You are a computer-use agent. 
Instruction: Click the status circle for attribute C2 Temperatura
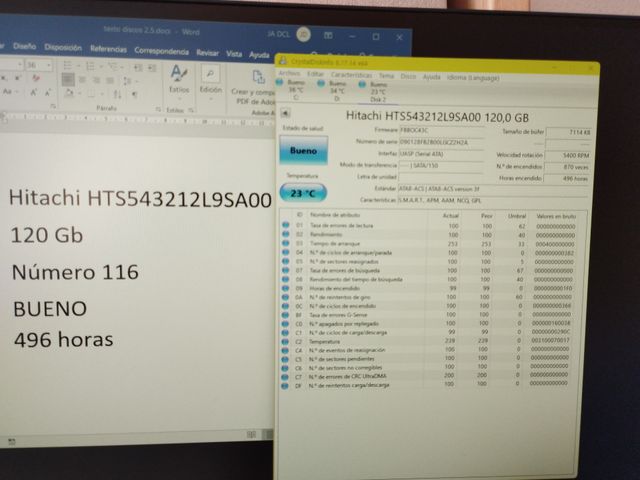(x=285, y=342)
